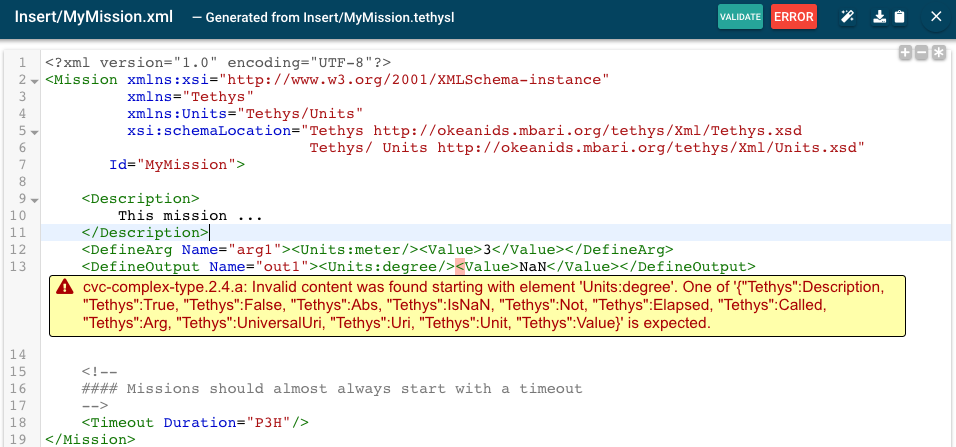Click inside the yellow validation error message
956x447 pixels.
pos(480,305)
